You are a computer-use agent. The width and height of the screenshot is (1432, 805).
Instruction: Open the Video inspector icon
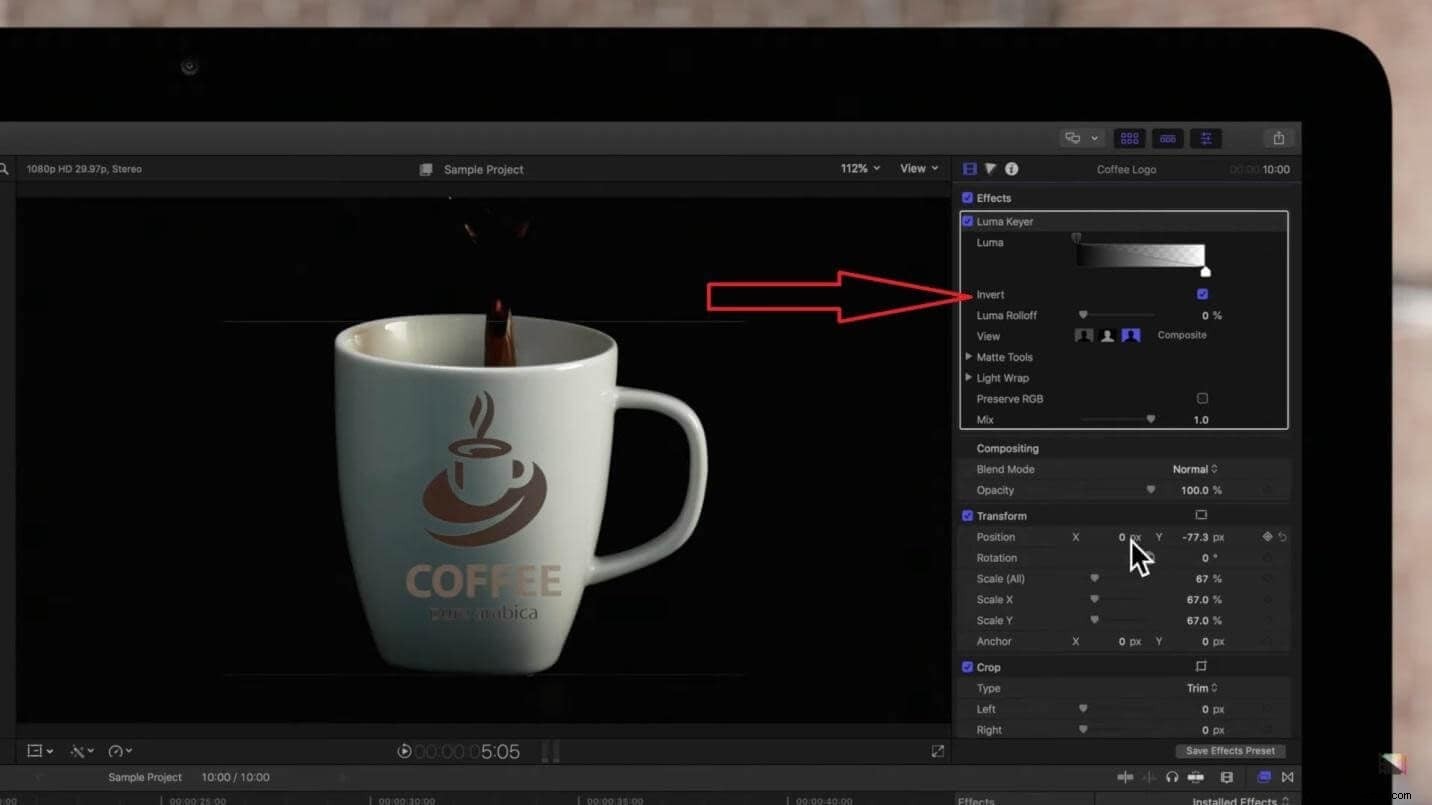968,169
